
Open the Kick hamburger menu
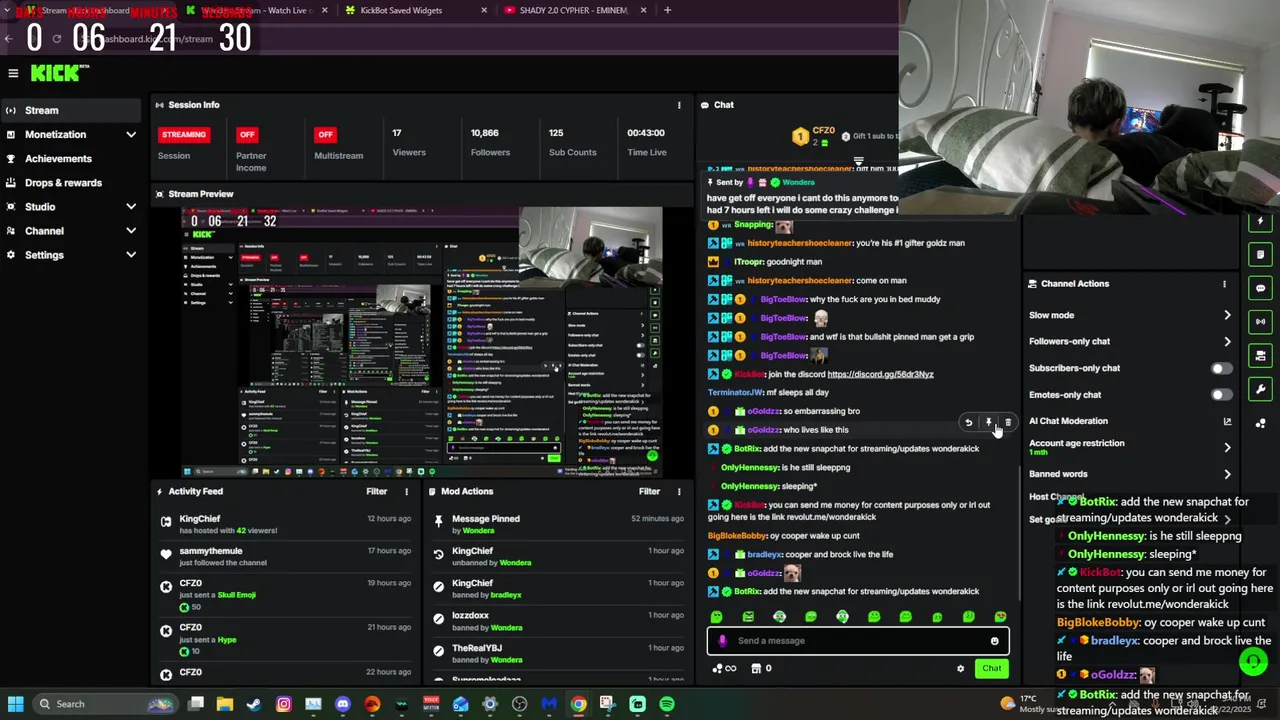(13, 73)
